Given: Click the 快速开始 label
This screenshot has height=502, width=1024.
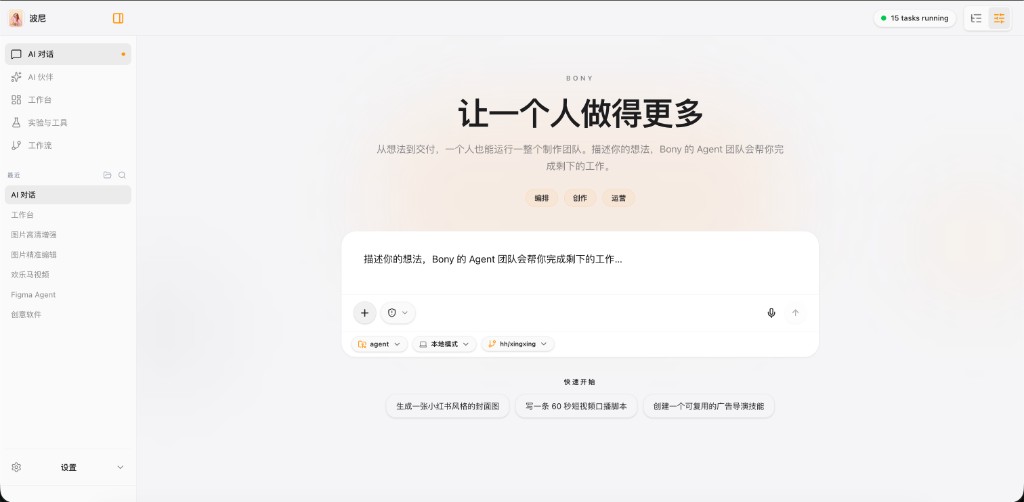Looking at the screenshot, I should (580, 382).
